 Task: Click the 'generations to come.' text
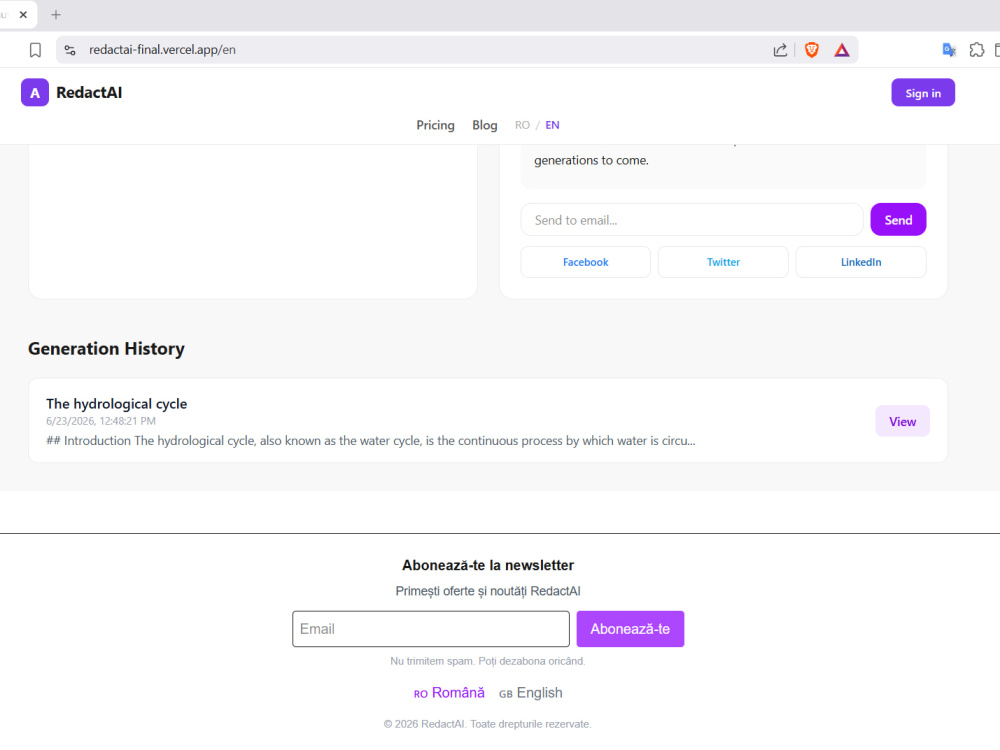pyautogui.click(x=591, y=160)
